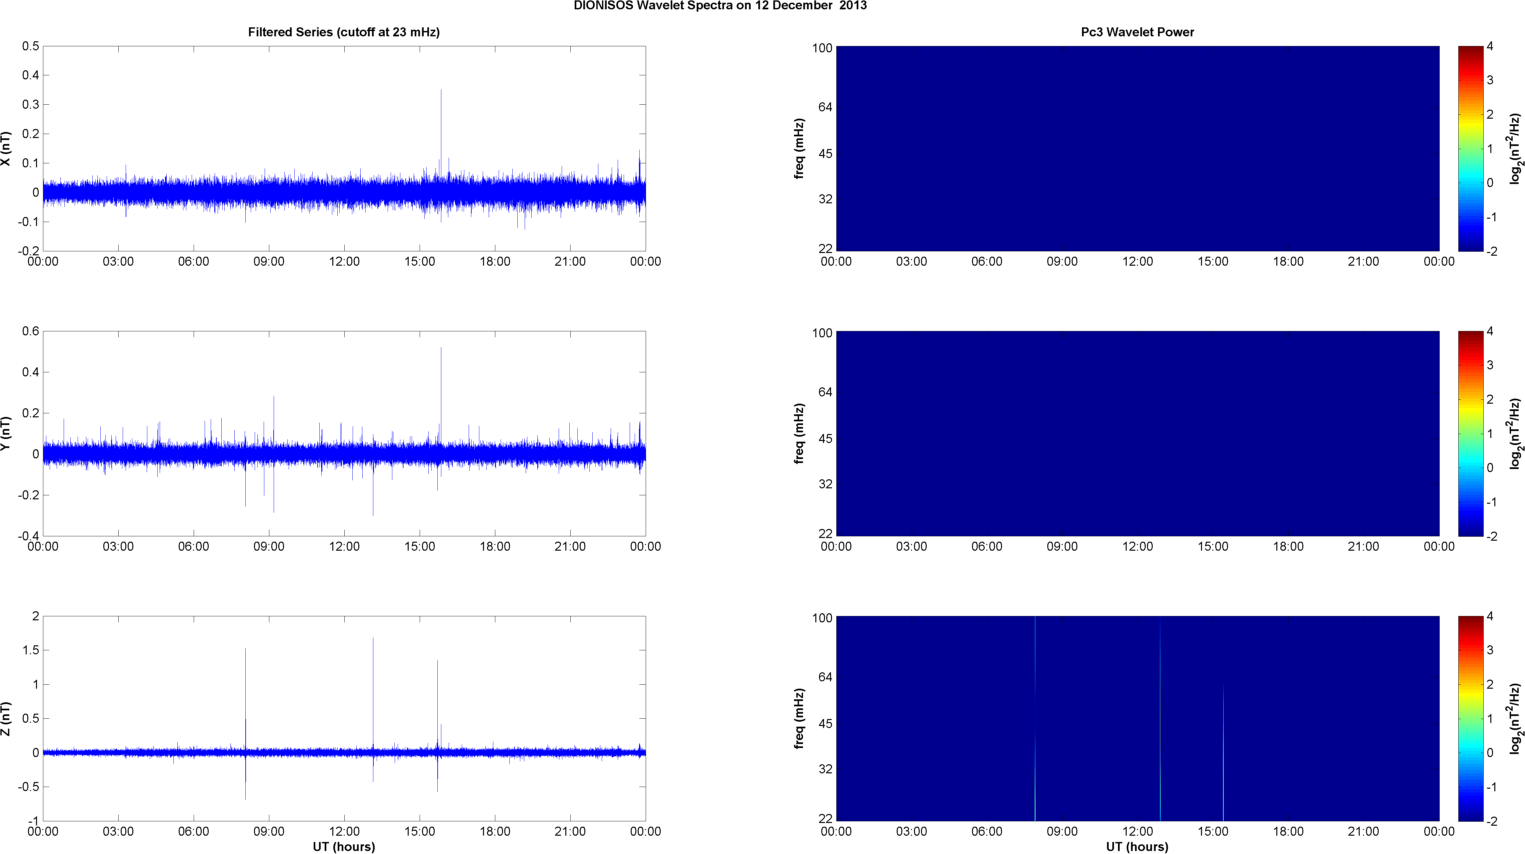Click the '06:00' tick under the top spectrogram

point(986,262)
